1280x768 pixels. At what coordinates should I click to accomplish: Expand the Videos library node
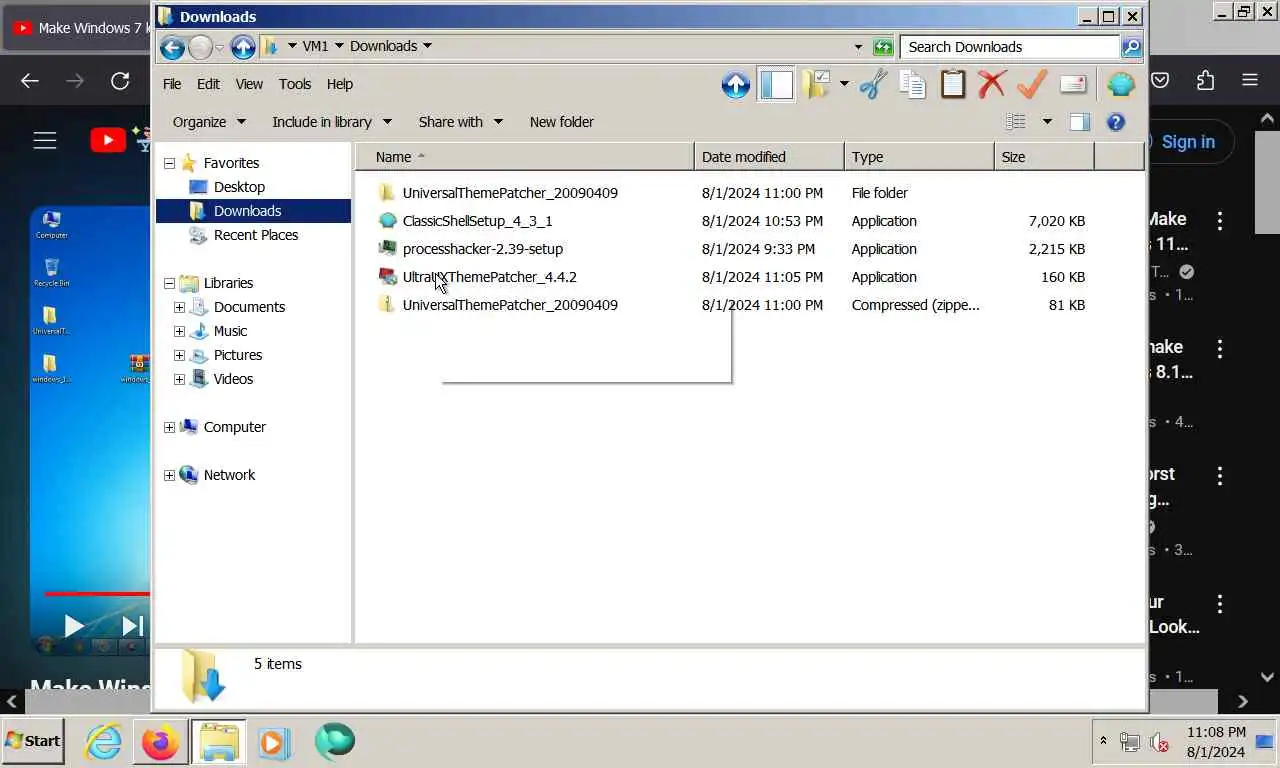point(179,379)
